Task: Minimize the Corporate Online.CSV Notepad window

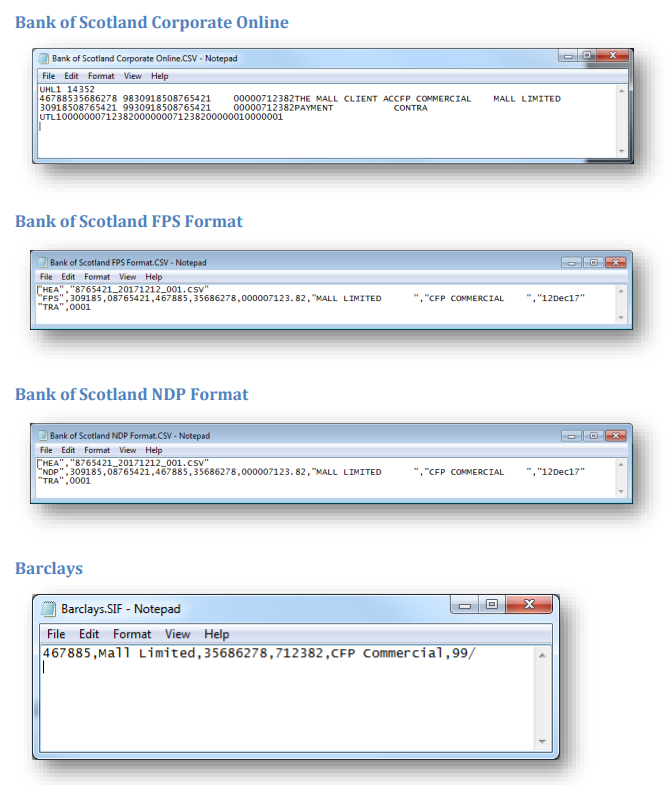Action: click(x=568, y=56)
